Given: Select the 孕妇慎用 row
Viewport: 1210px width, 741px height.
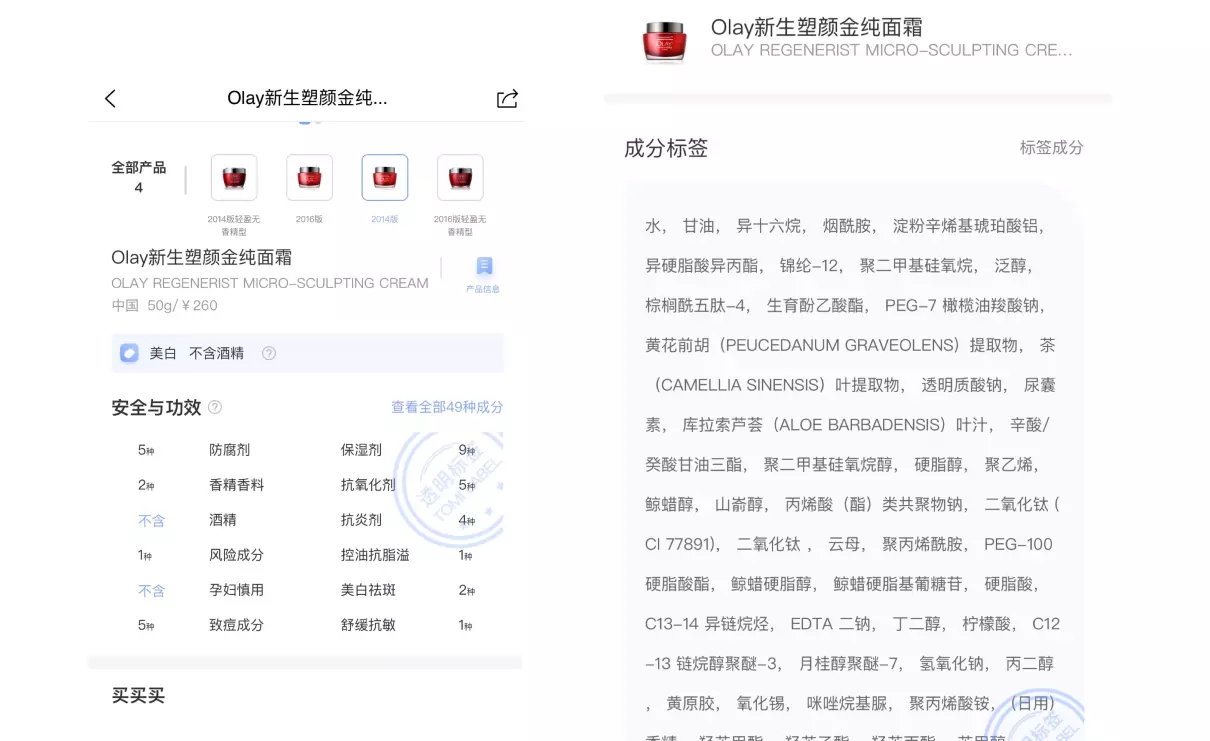Looking at the screenshot, I should pos(202,590).
